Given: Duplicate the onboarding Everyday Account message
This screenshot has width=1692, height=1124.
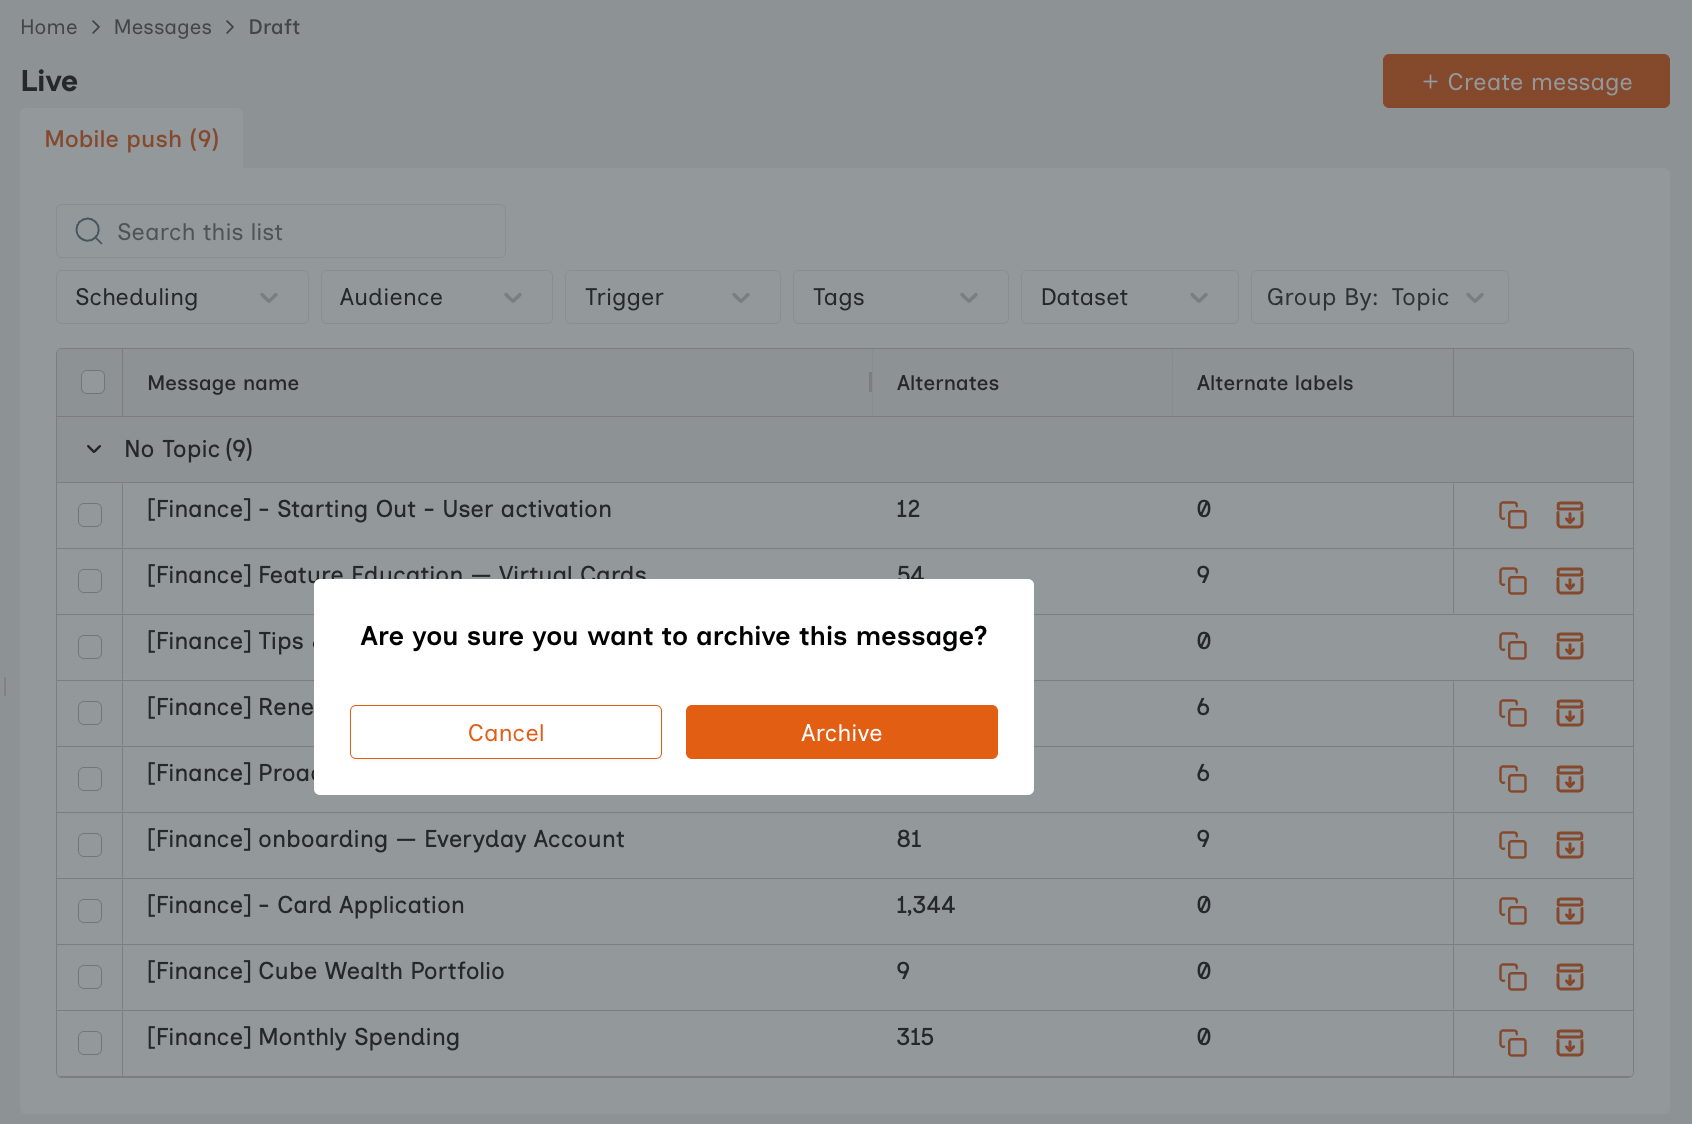Looking at the screenshot, I should point(1512,845).
